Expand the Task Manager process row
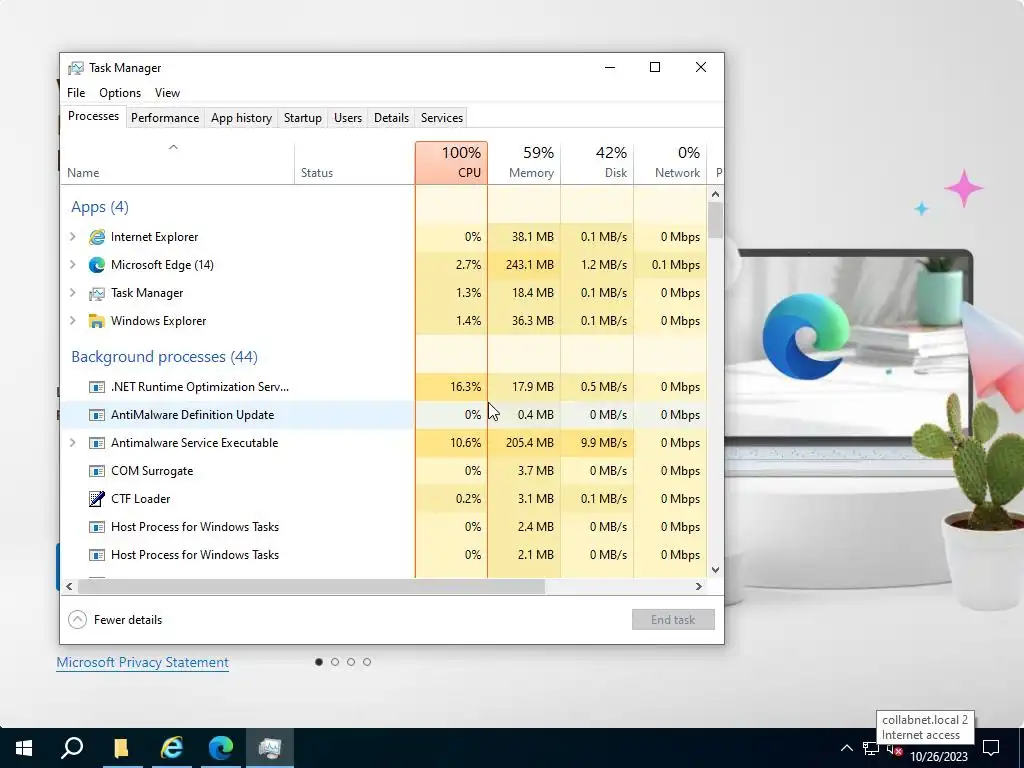1024x768 pixels. (x=72, y=293)
